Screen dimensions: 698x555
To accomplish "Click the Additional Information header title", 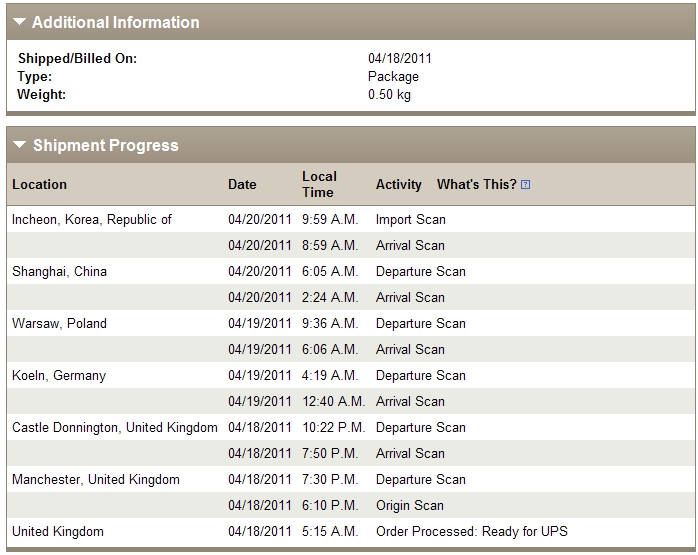I will [x=116, y=22].
